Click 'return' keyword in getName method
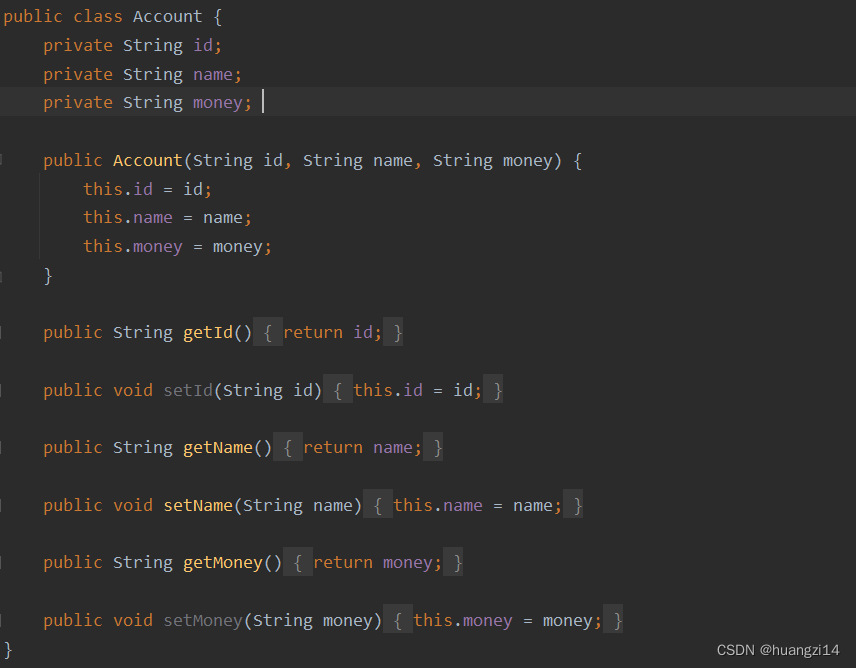 coord(333,448)
